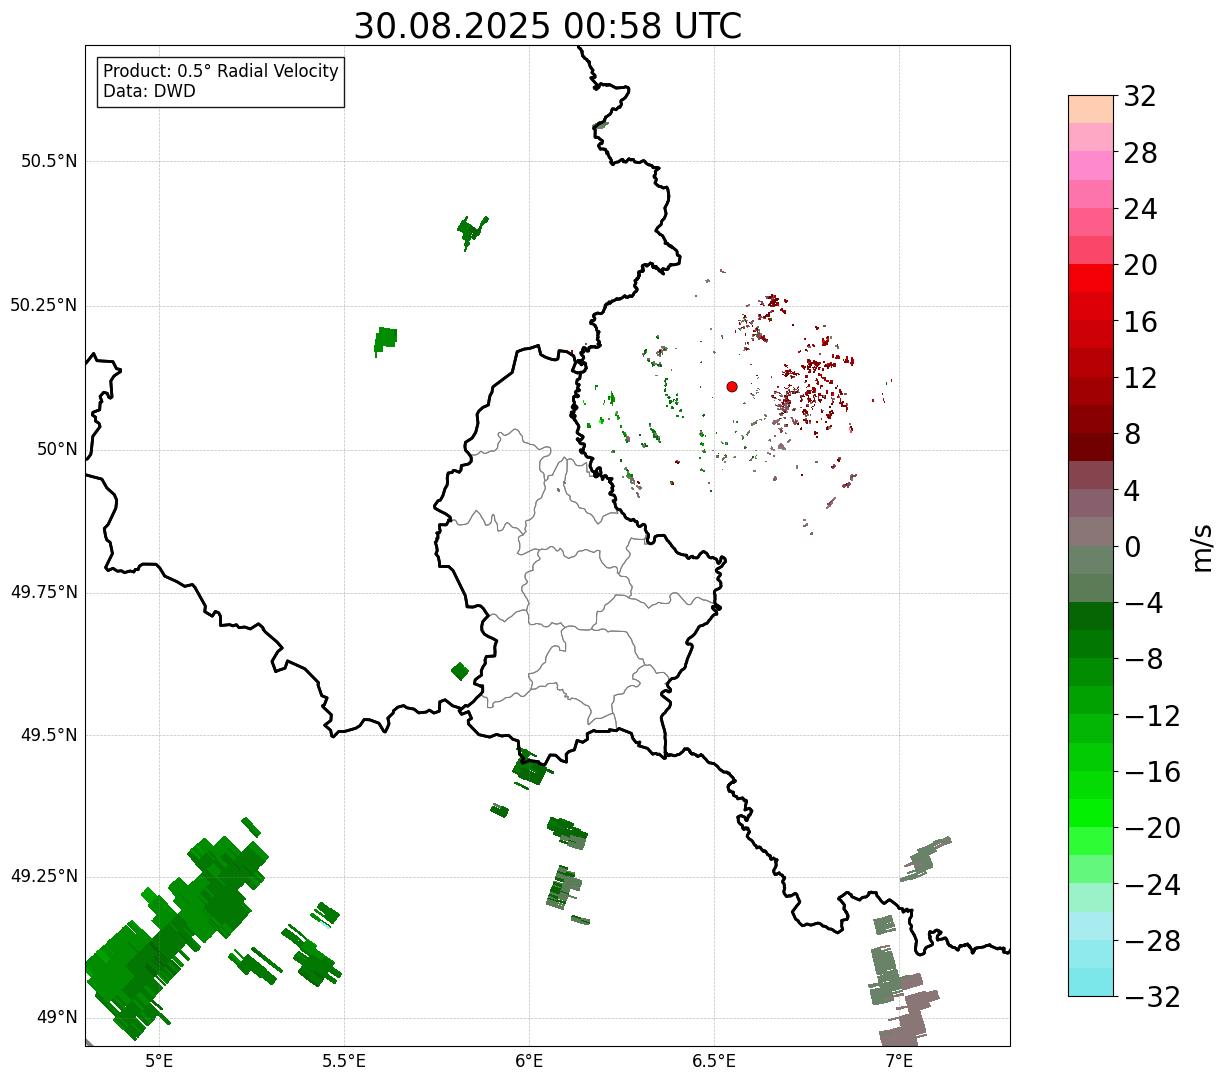Click the title '30.08.2025 00:58 UTC'
This screenshot has height=1081, width=1225.
(548, 26)
